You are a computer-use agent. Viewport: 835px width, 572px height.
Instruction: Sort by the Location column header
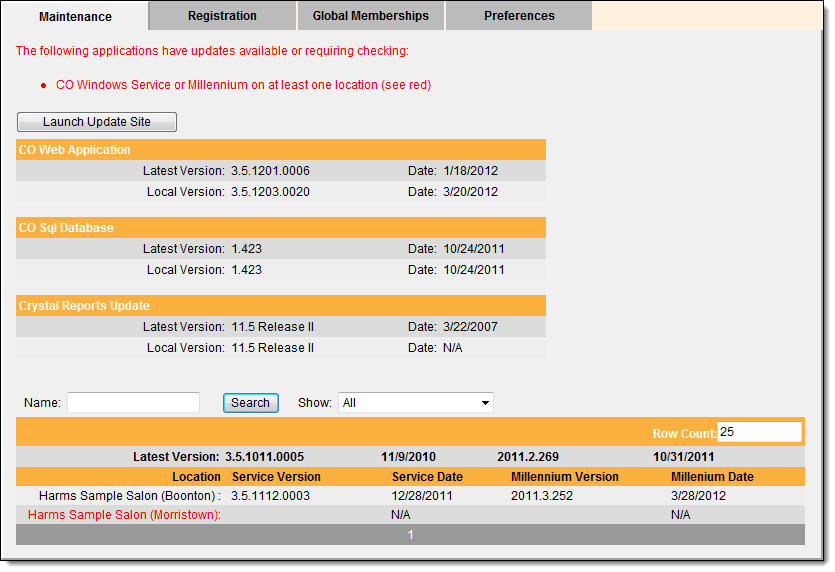(196, 477)
